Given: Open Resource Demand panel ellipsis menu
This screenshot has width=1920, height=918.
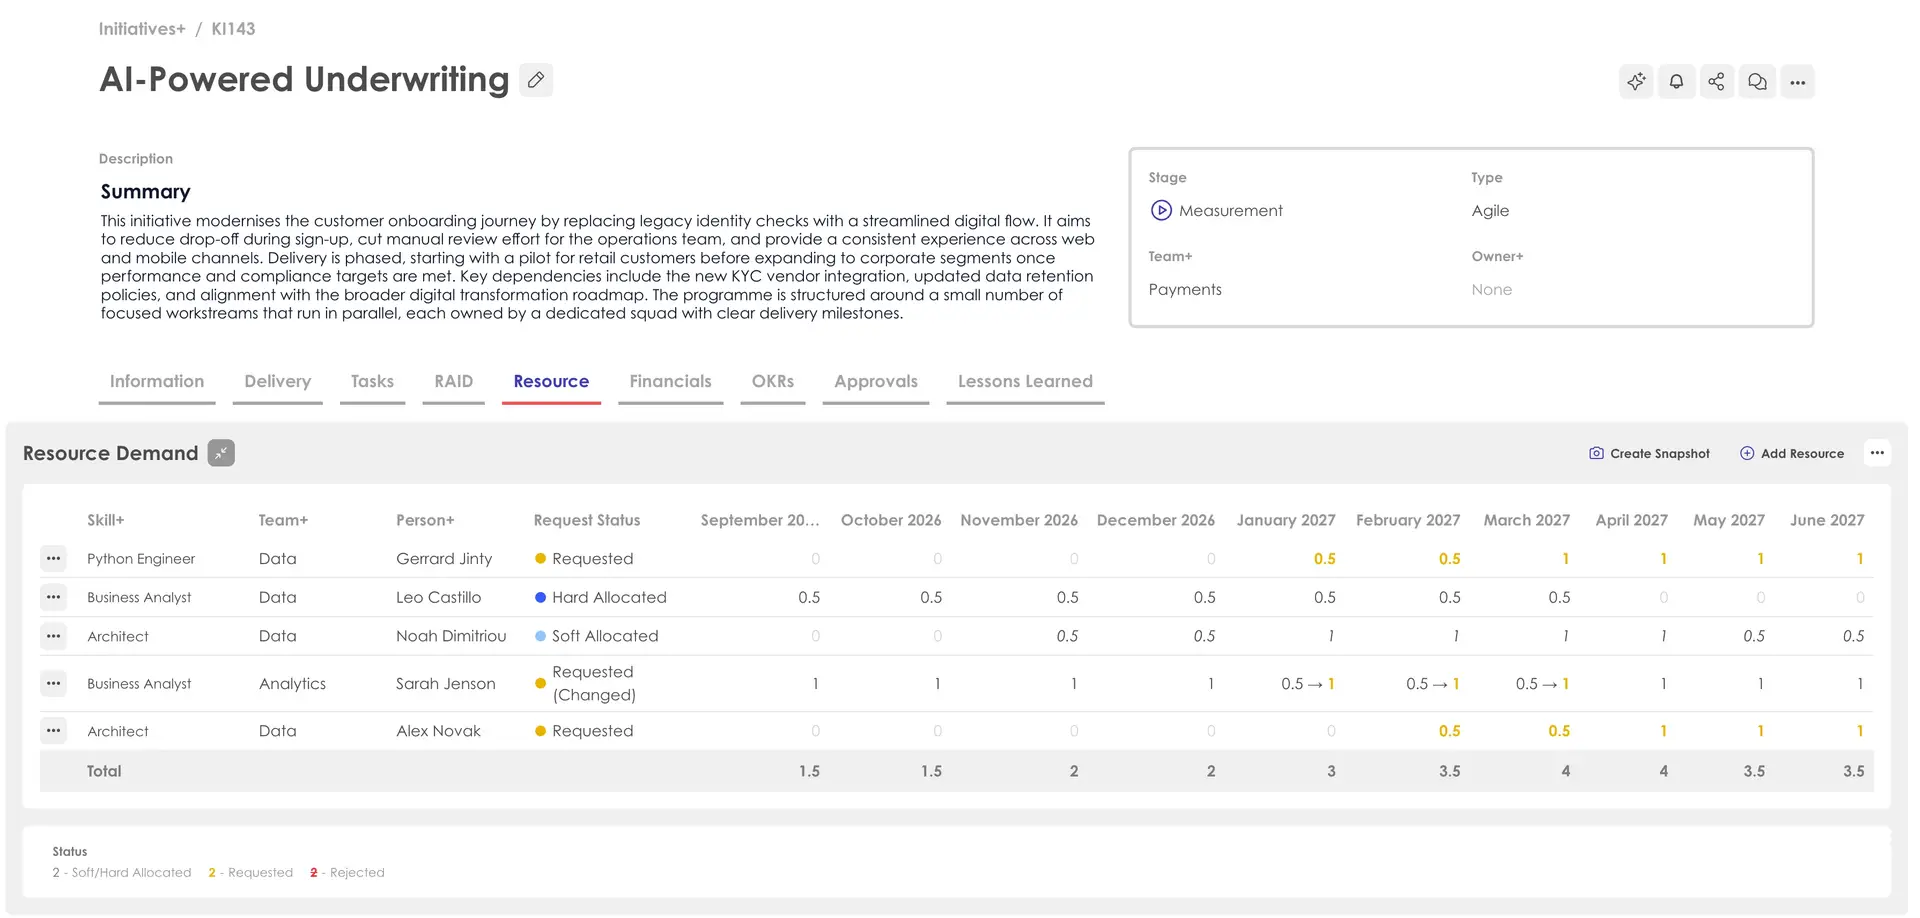Looking at the screenshot, I should tap(1877, 453).
